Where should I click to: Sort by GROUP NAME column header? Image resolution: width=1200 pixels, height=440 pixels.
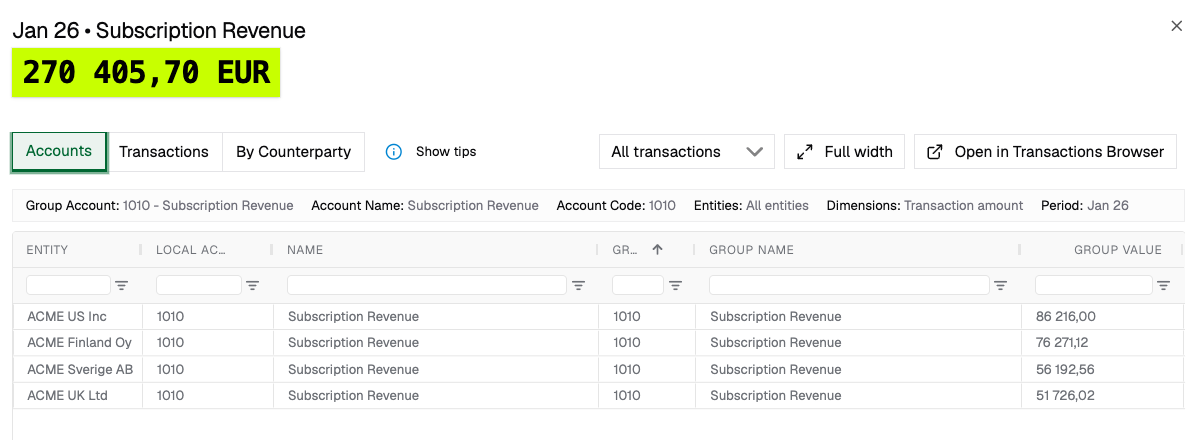pos(751,250)
